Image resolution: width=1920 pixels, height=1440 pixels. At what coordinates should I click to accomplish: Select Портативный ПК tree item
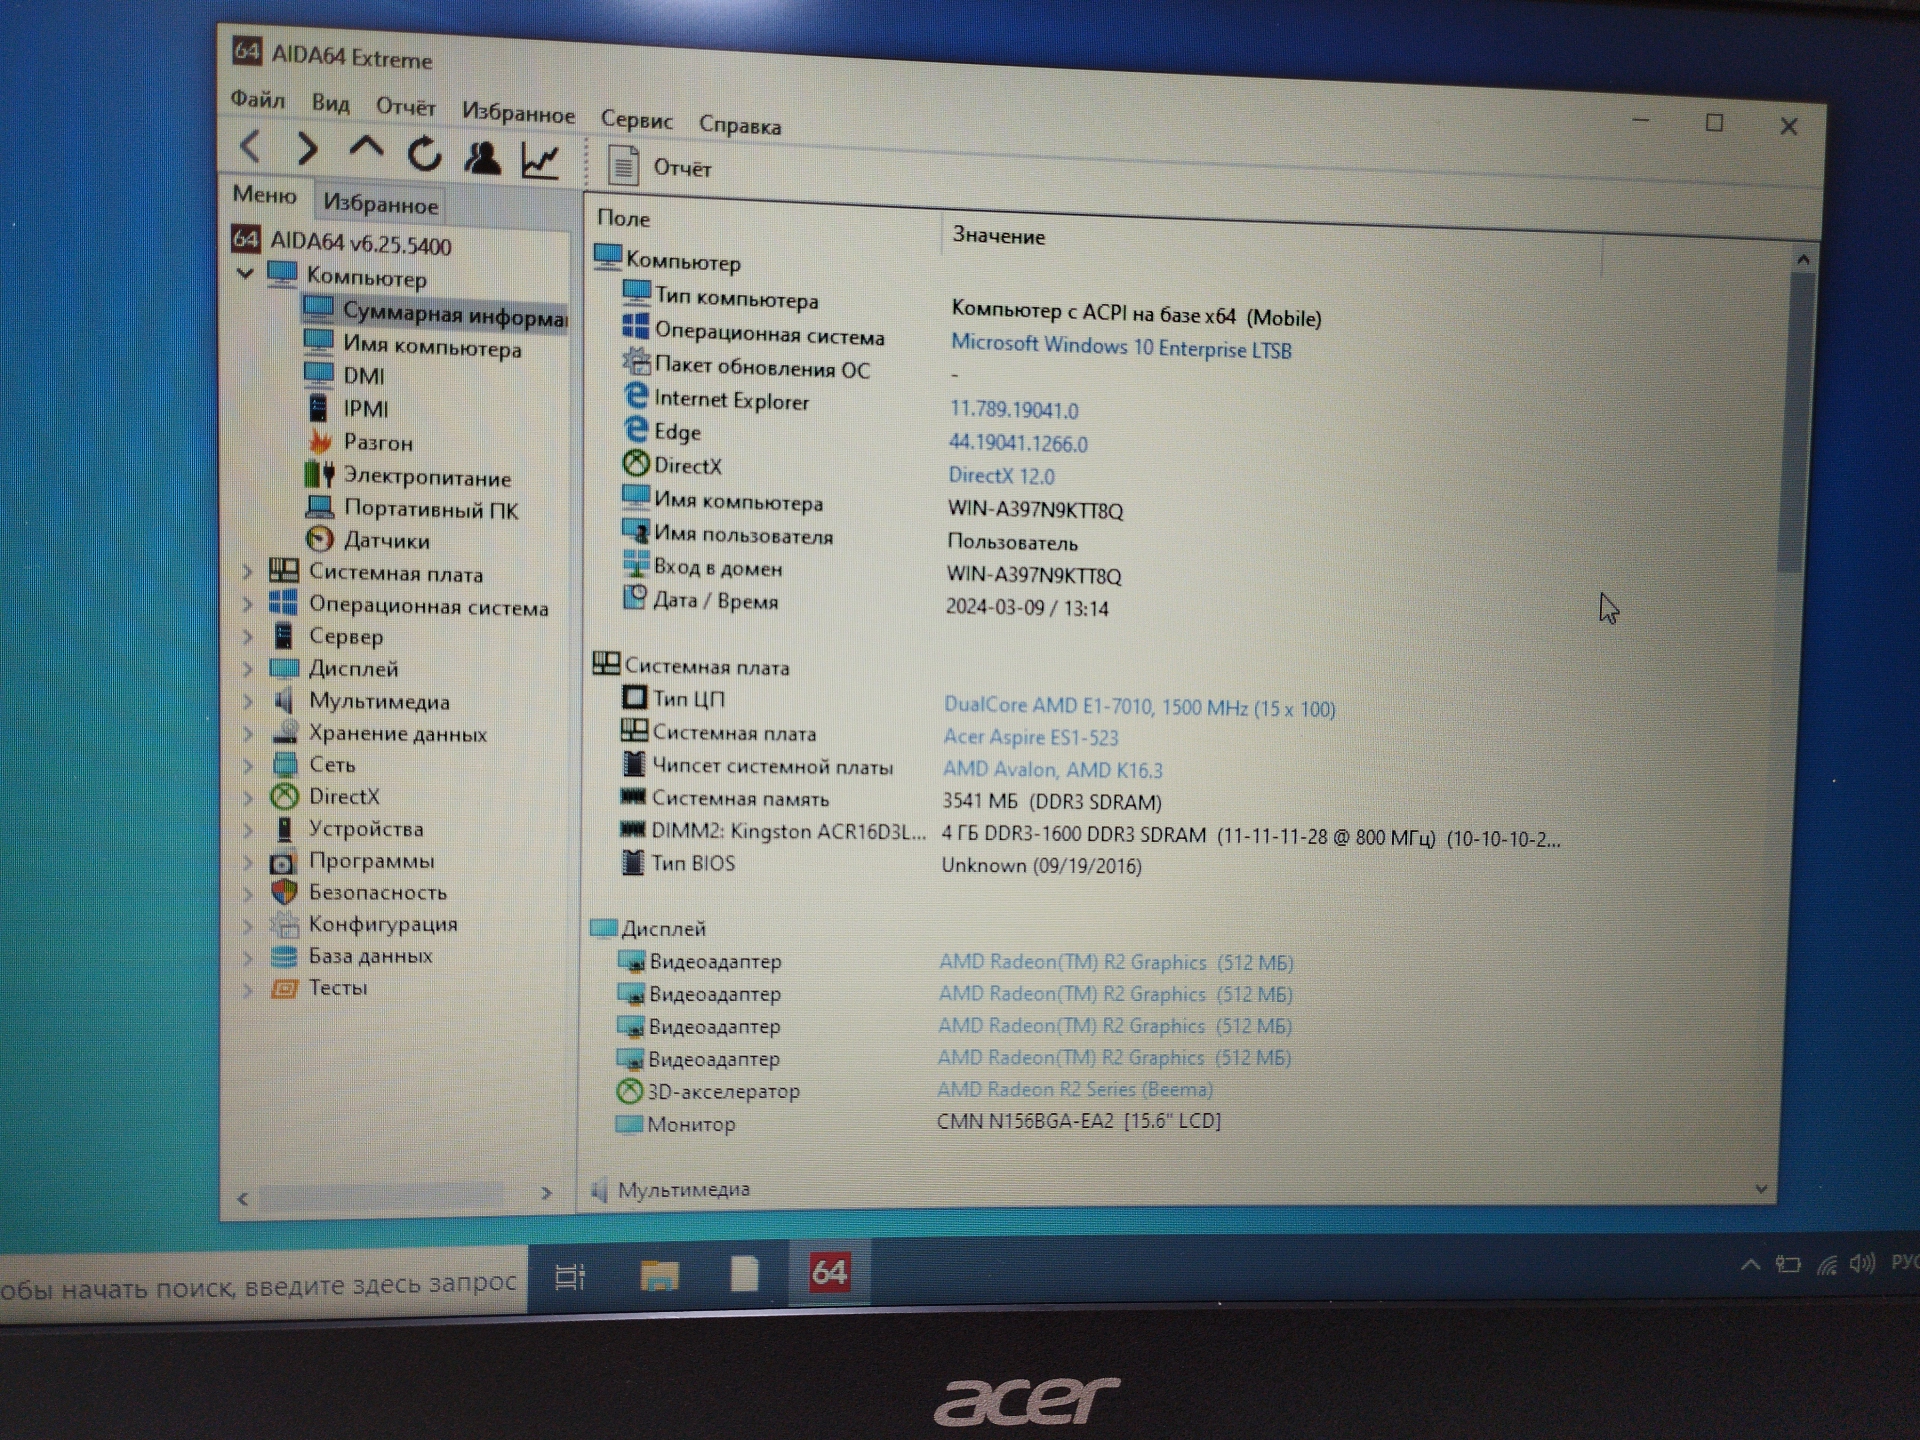[x=431, y=510]
